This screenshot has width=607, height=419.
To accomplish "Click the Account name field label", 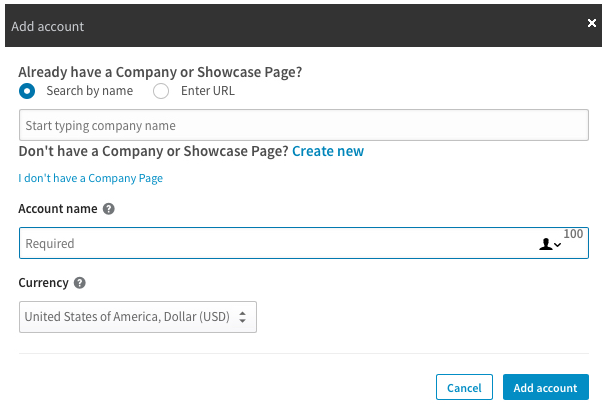I will tap(58, 209).
